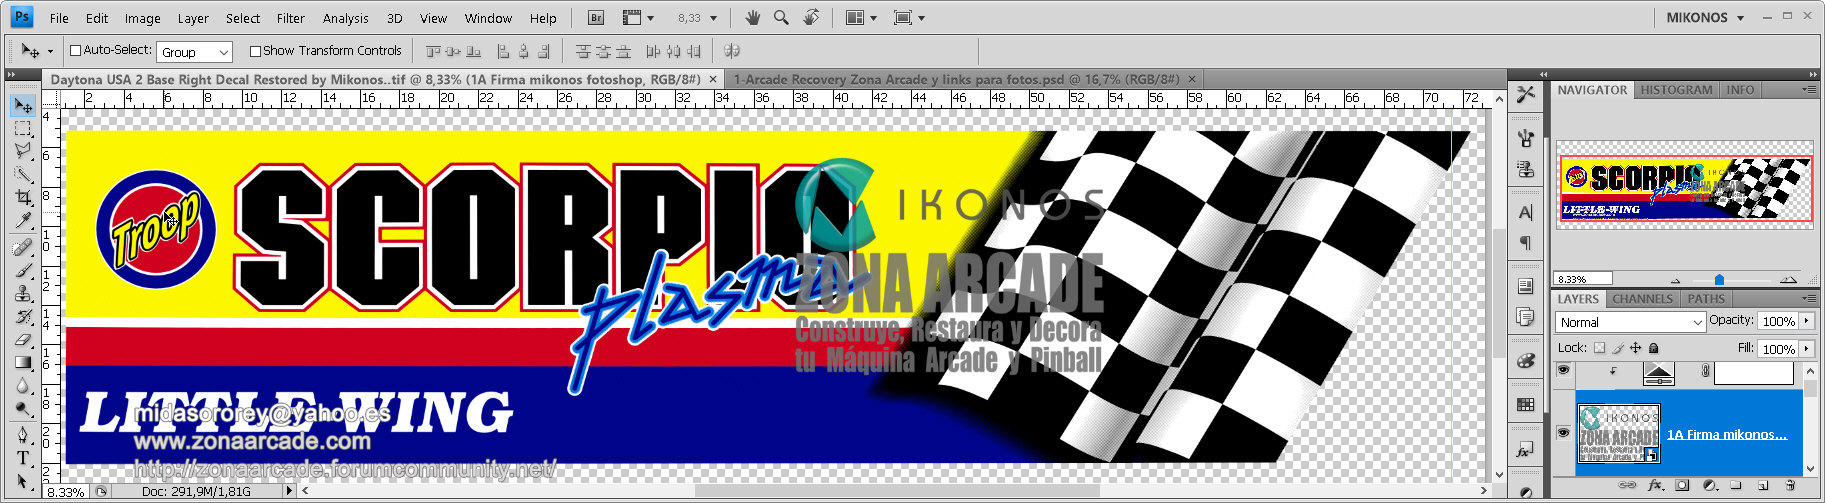Open the MIKONOS workspace switcher
Viewport: 1825px width, 503px height.
point(1705,17)
